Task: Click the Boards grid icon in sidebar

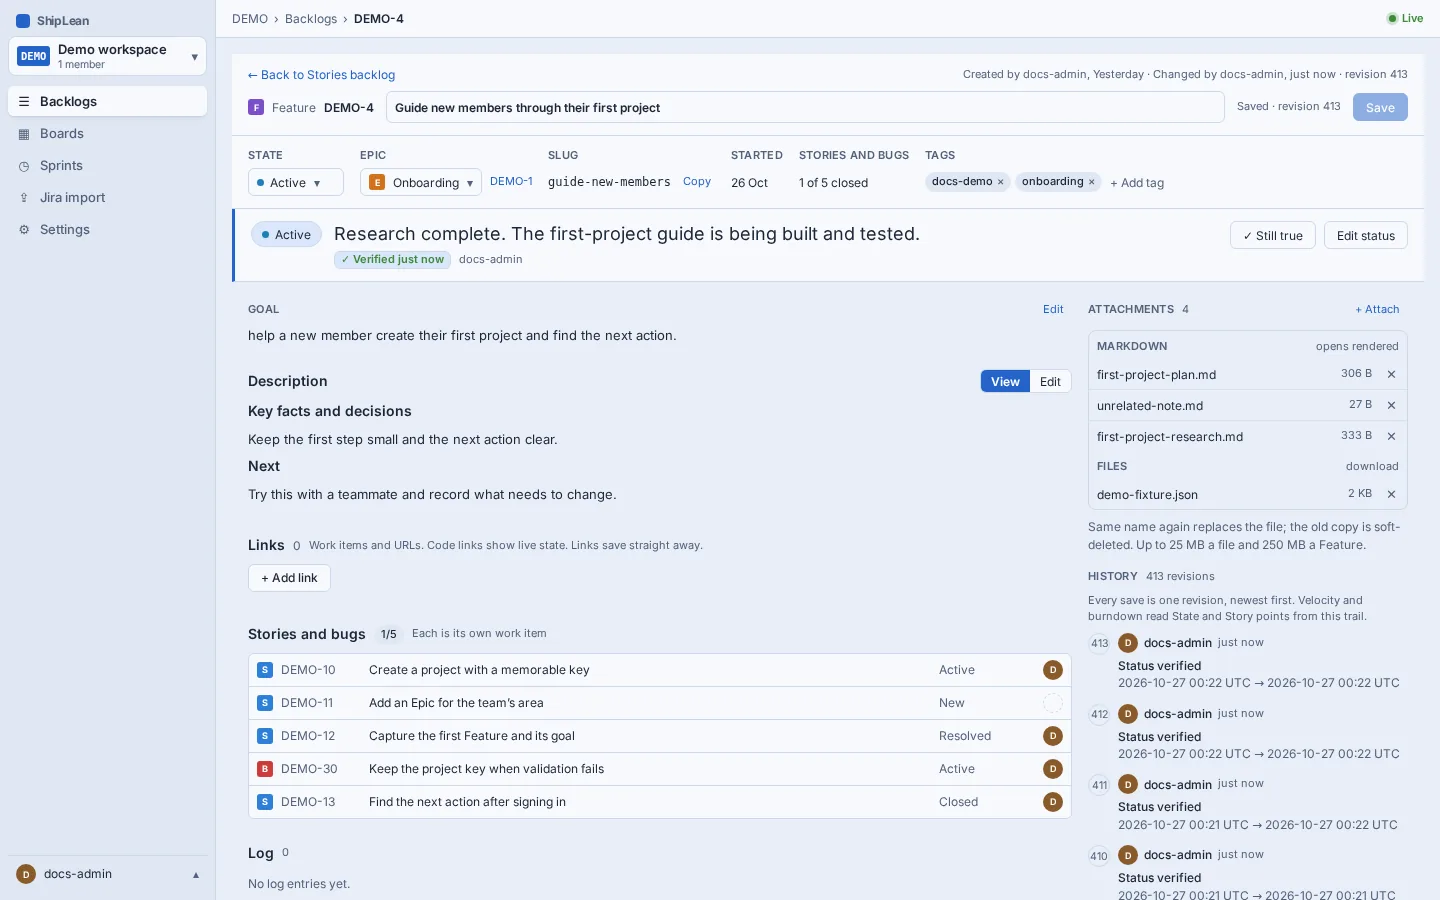Action: (24, 134)
